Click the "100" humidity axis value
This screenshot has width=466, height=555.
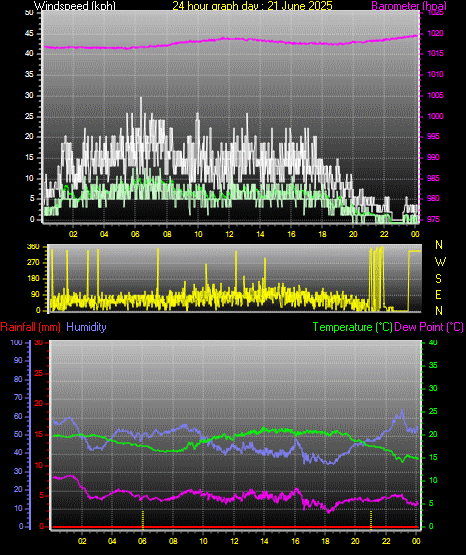click(16, 342)
